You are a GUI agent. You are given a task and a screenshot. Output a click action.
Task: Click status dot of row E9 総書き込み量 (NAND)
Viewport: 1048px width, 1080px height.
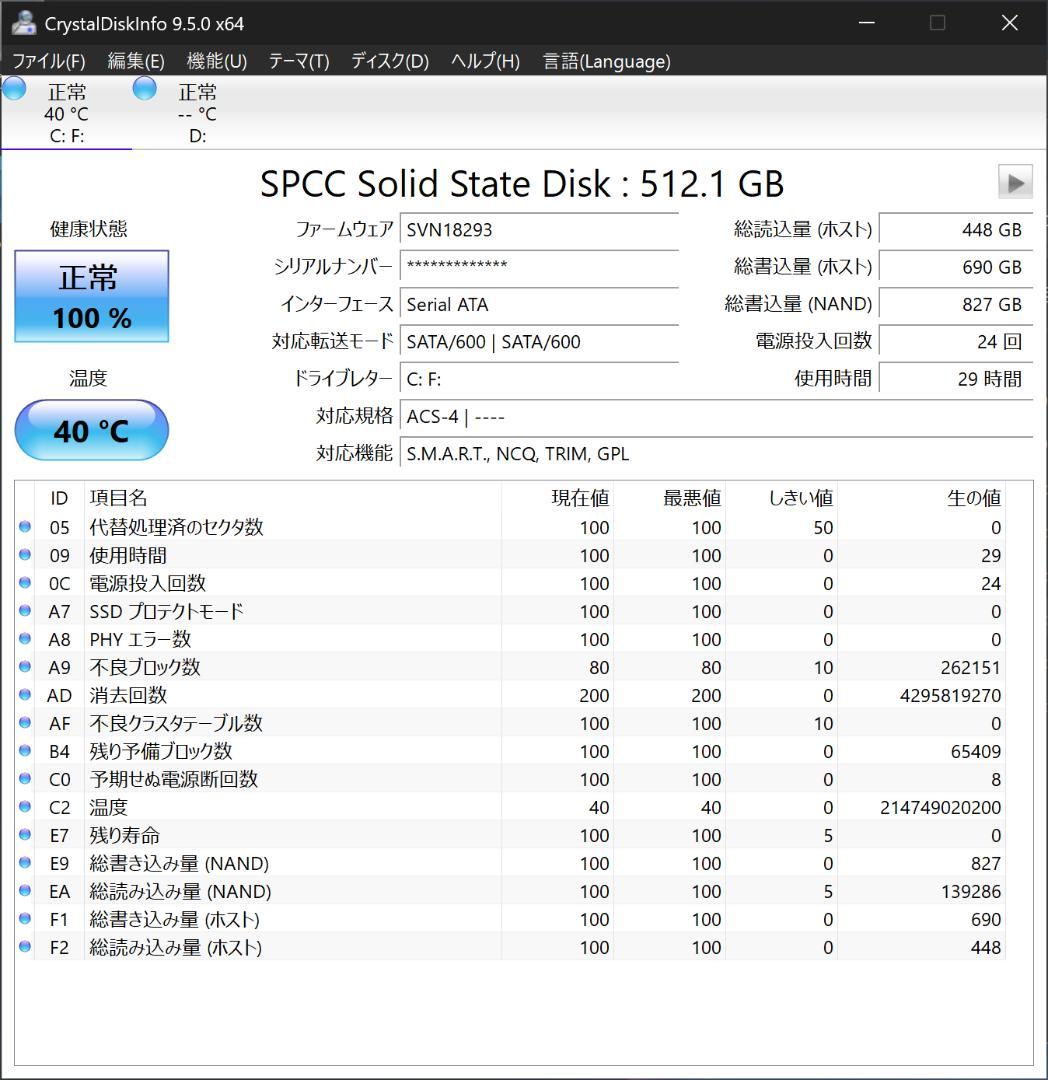pos(25,862)
